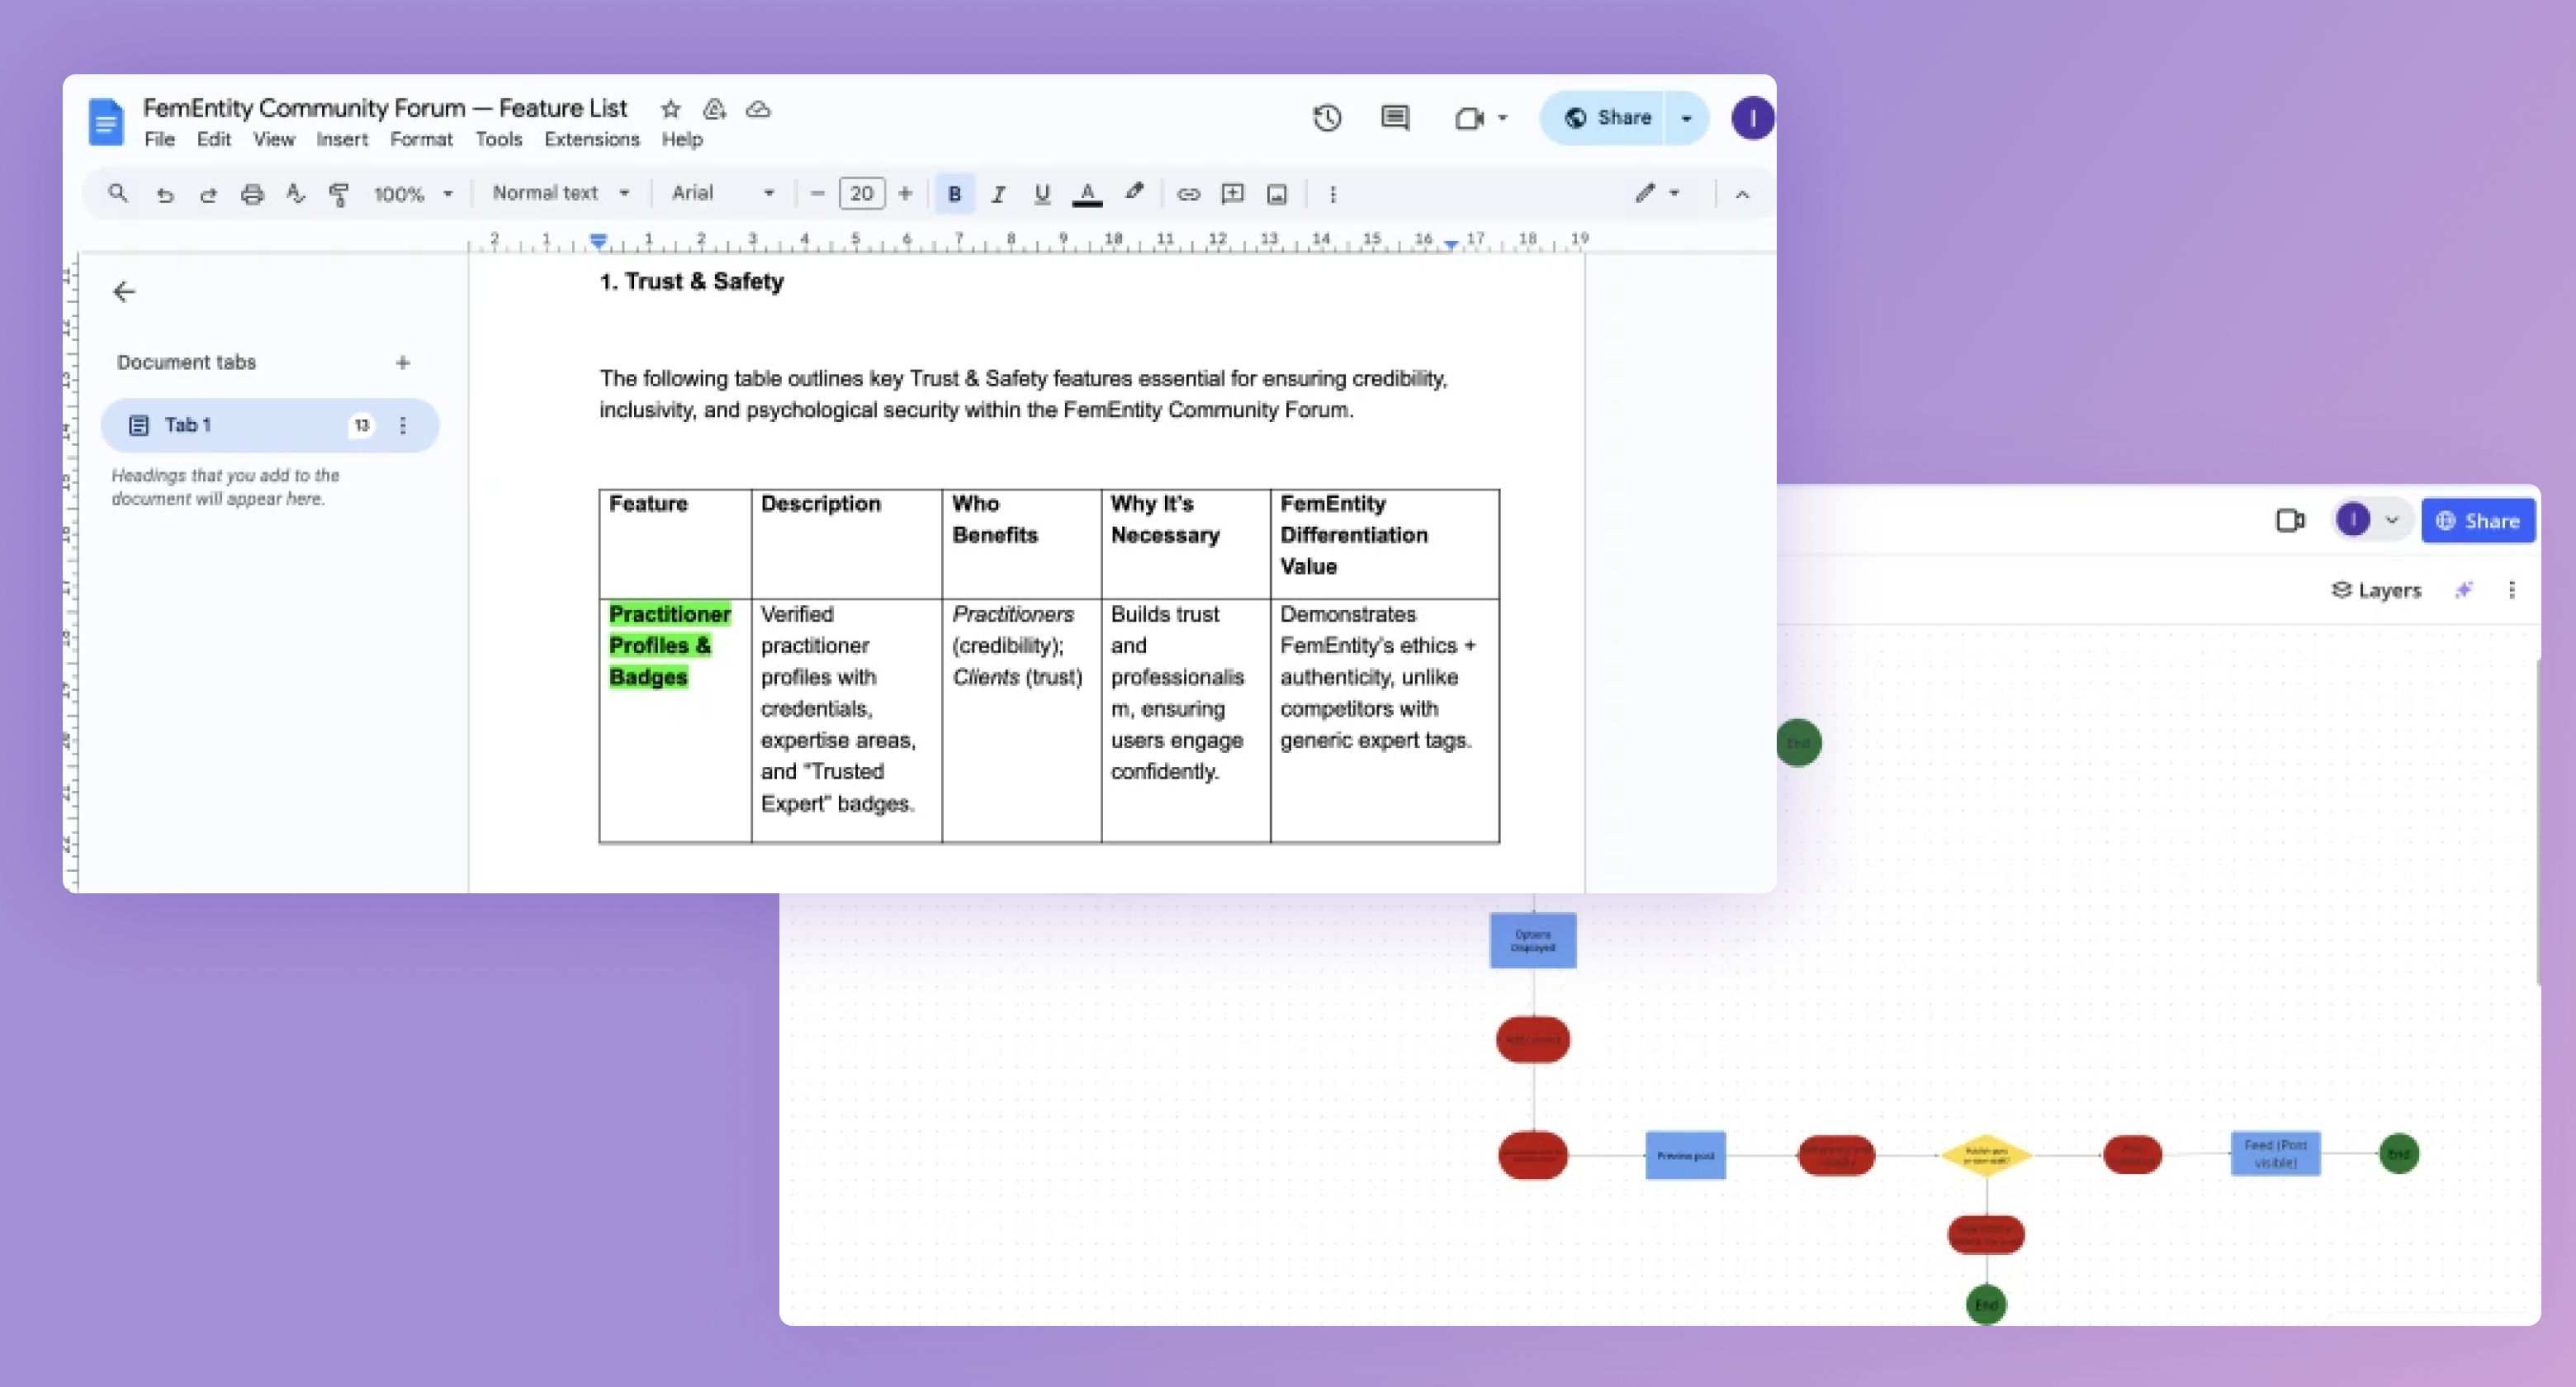2576x1387 pixels.
Task: Open the three-dot menu beside Layers
Action: 2511,590
